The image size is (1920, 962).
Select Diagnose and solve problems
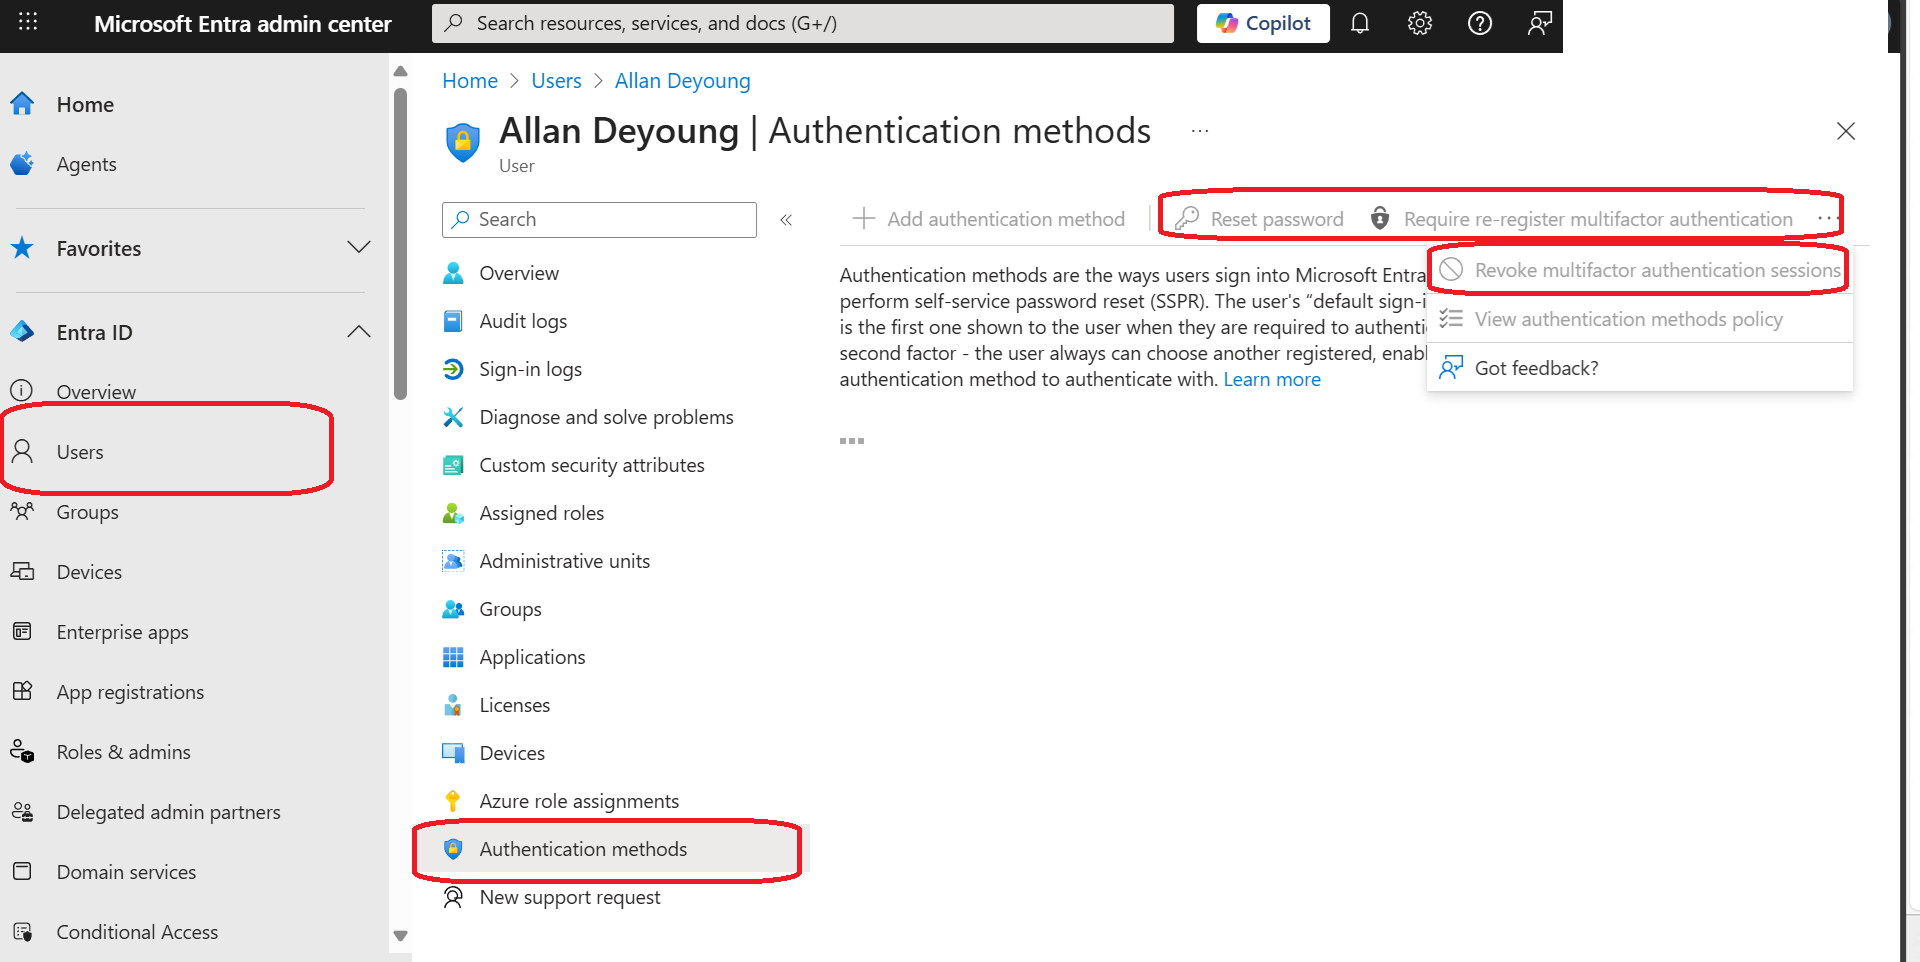click(606, 417)
